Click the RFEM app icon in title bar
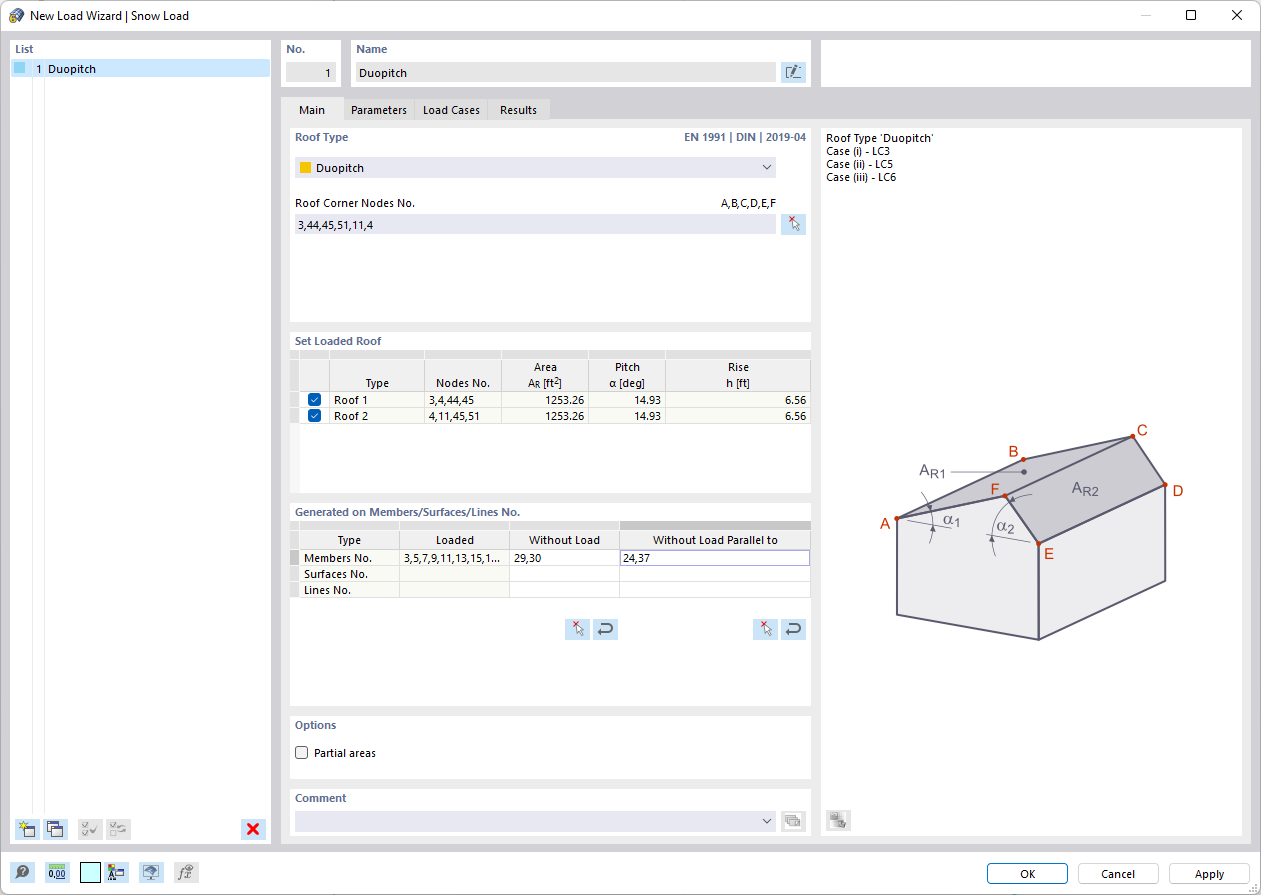1261x895 pixels. coord(16,15)
